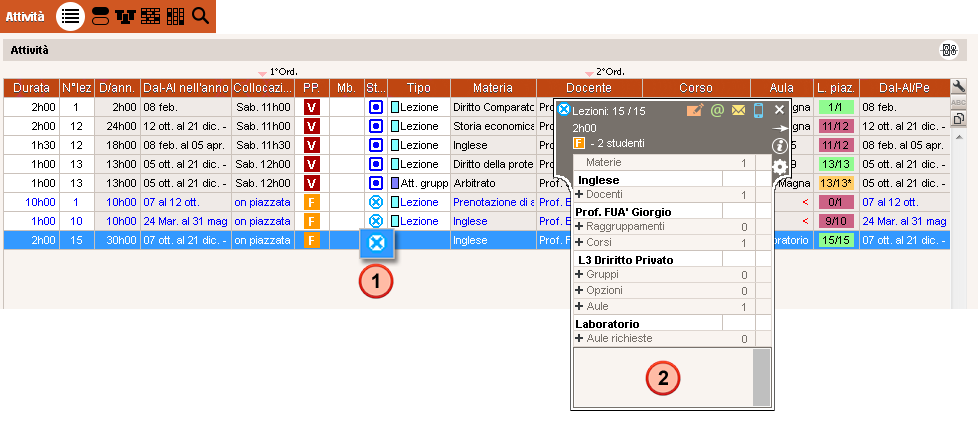The height and width of the screenshot is (422, 978).
Task: Select the Inglese subject in the popup
Action: [x=647, y=180]
